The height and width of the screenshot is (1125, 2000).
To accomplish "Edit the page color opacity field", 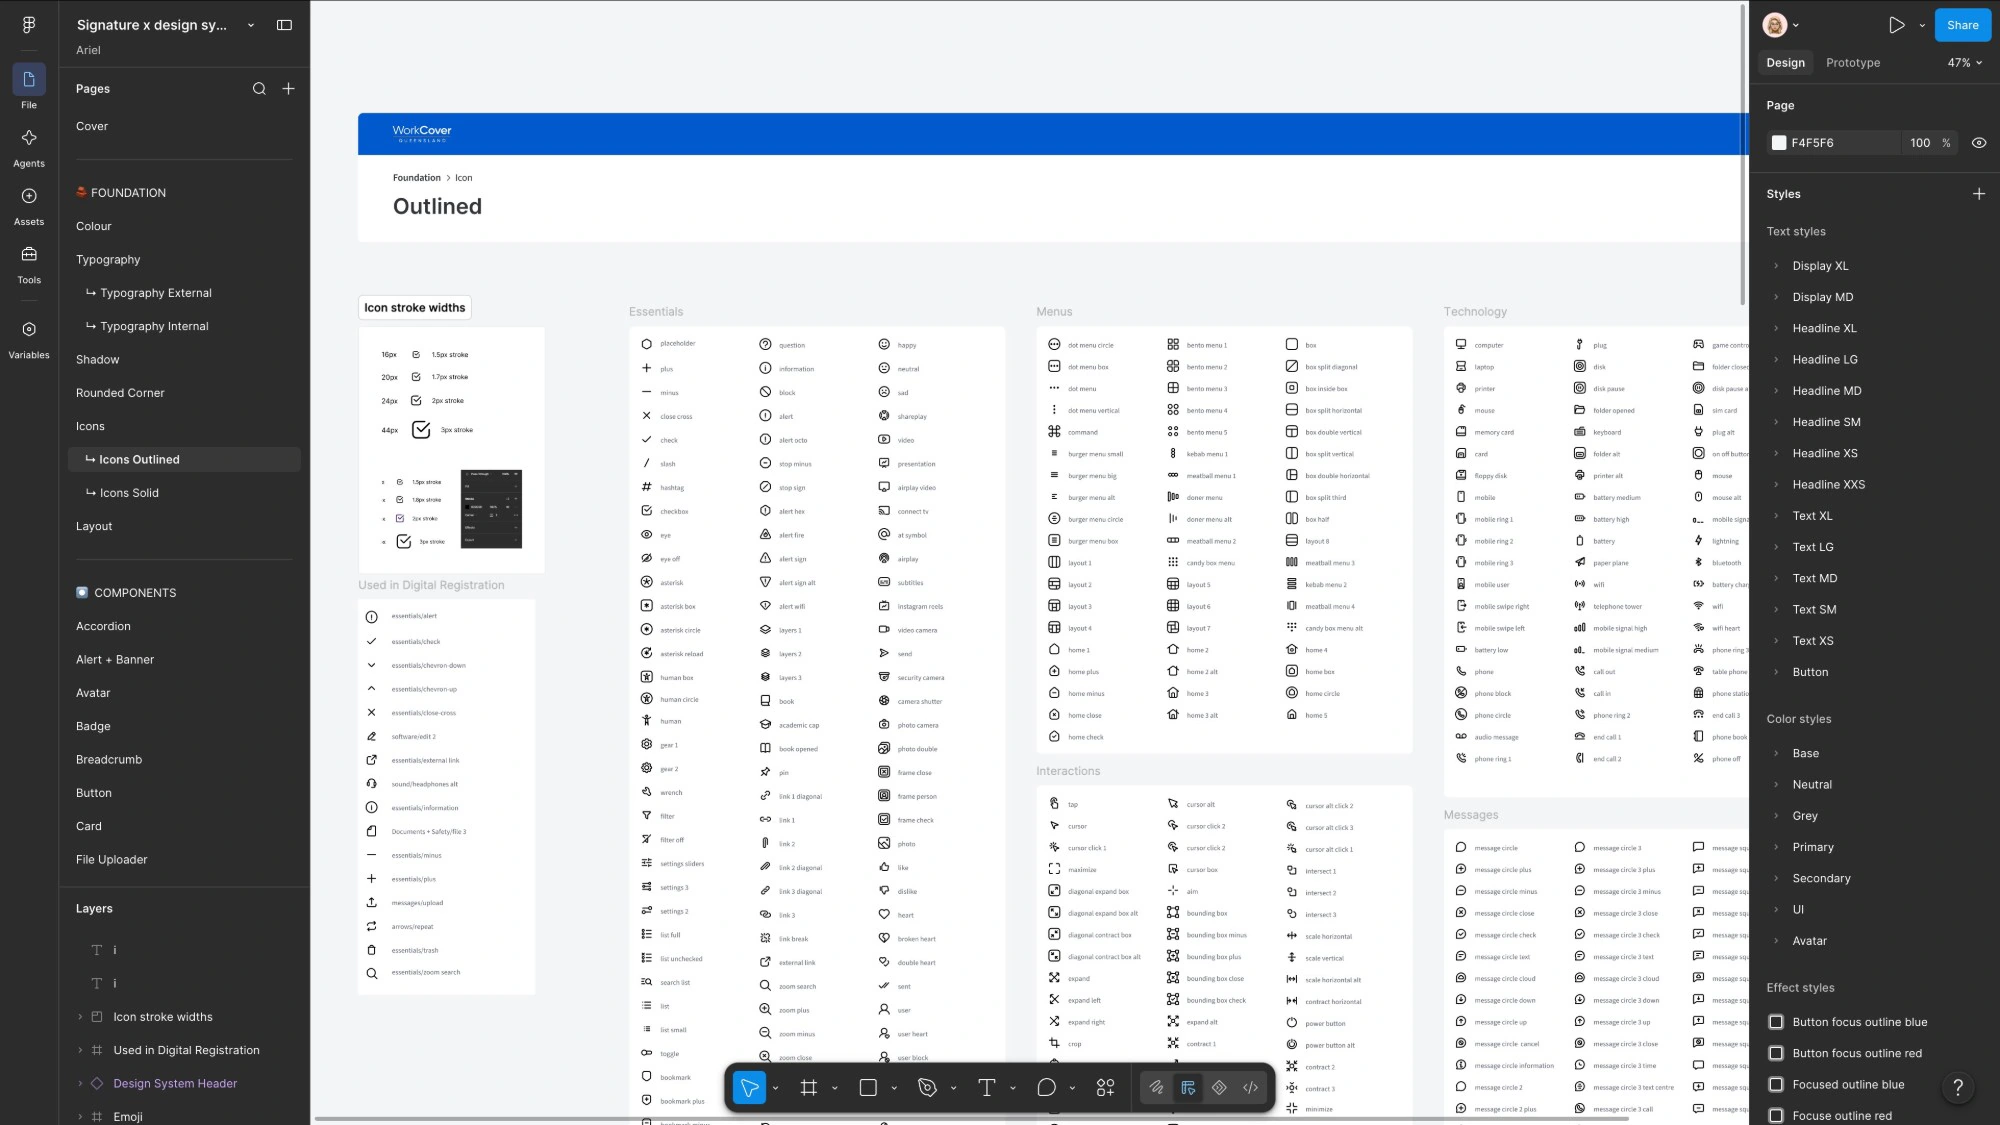I will [1921, 143].
